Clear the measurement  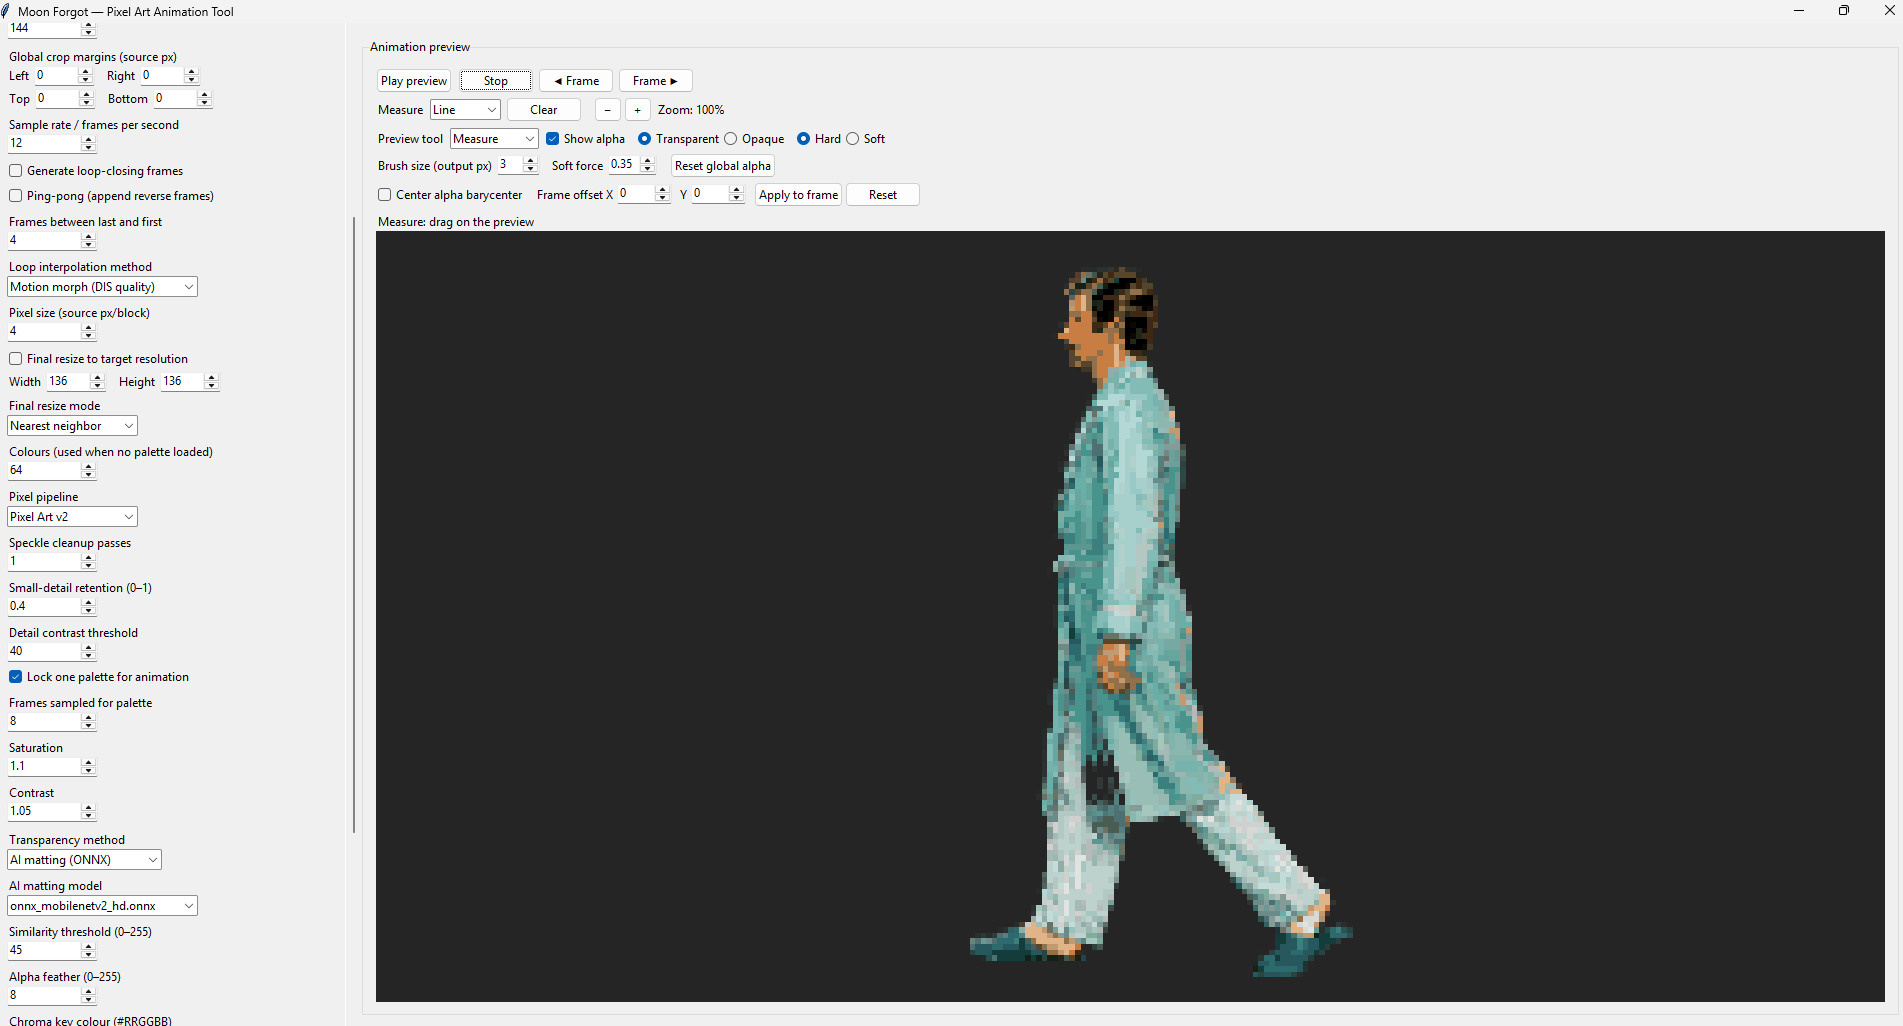click(544, 110)
